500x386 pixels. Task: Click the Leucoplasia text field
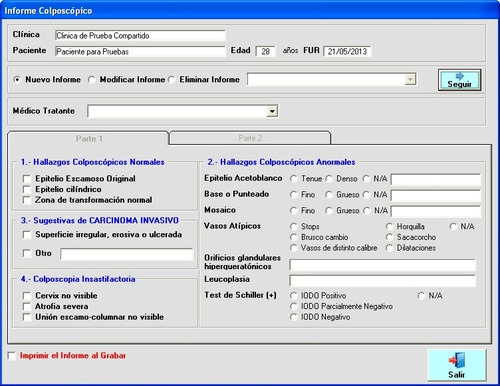(x=382, y=281)
